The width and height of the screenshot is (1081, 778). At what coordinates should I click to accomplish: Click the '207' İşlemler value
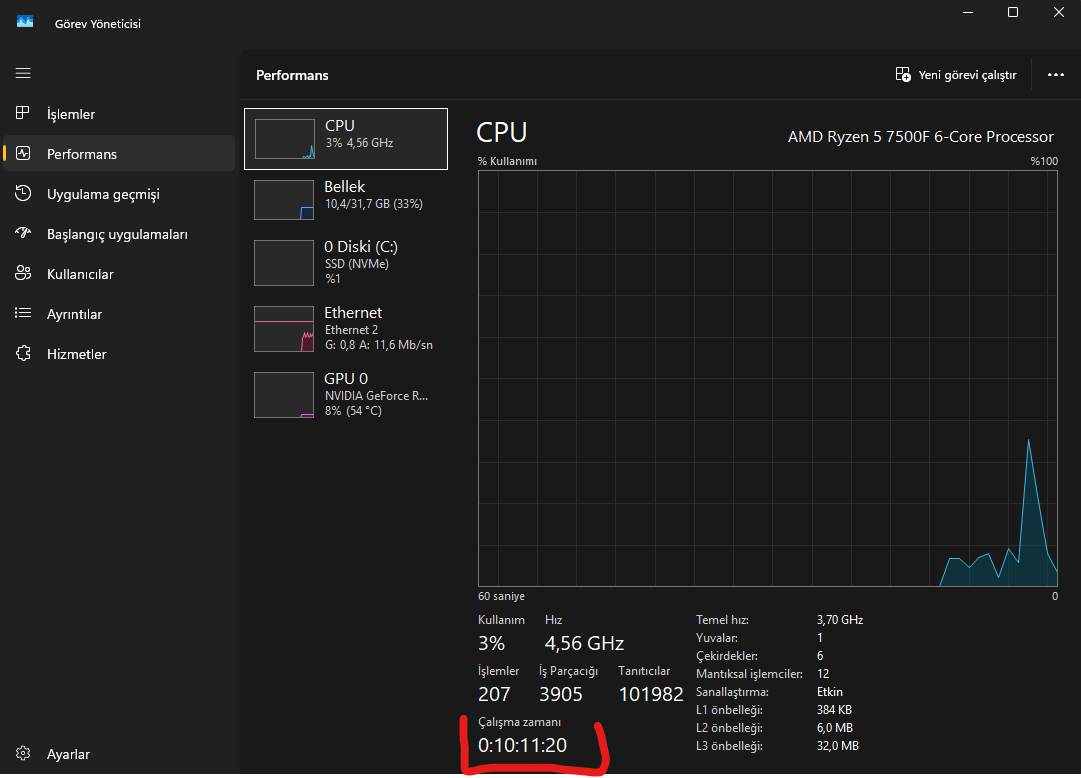(x=494, y=694)
